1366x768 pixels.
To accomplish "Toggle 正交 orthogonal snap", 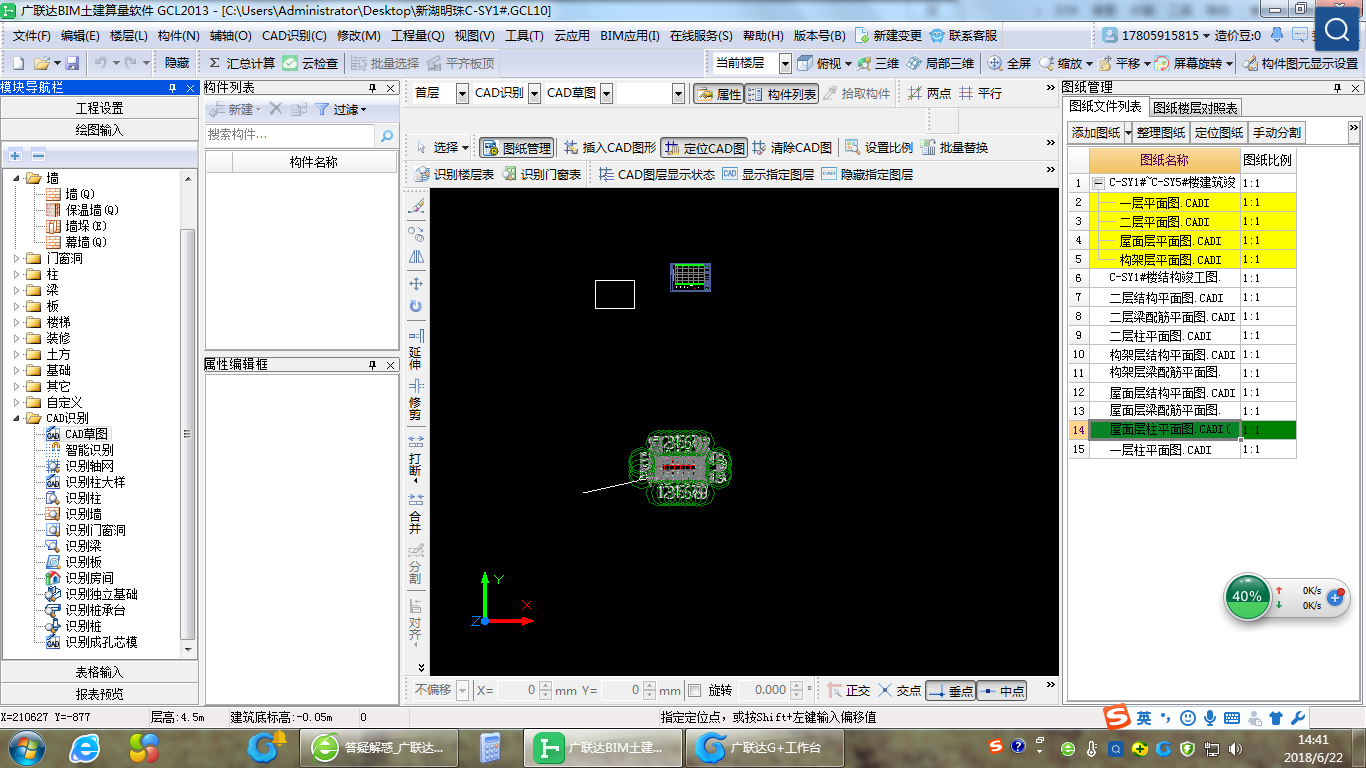I will click(849, 690).
